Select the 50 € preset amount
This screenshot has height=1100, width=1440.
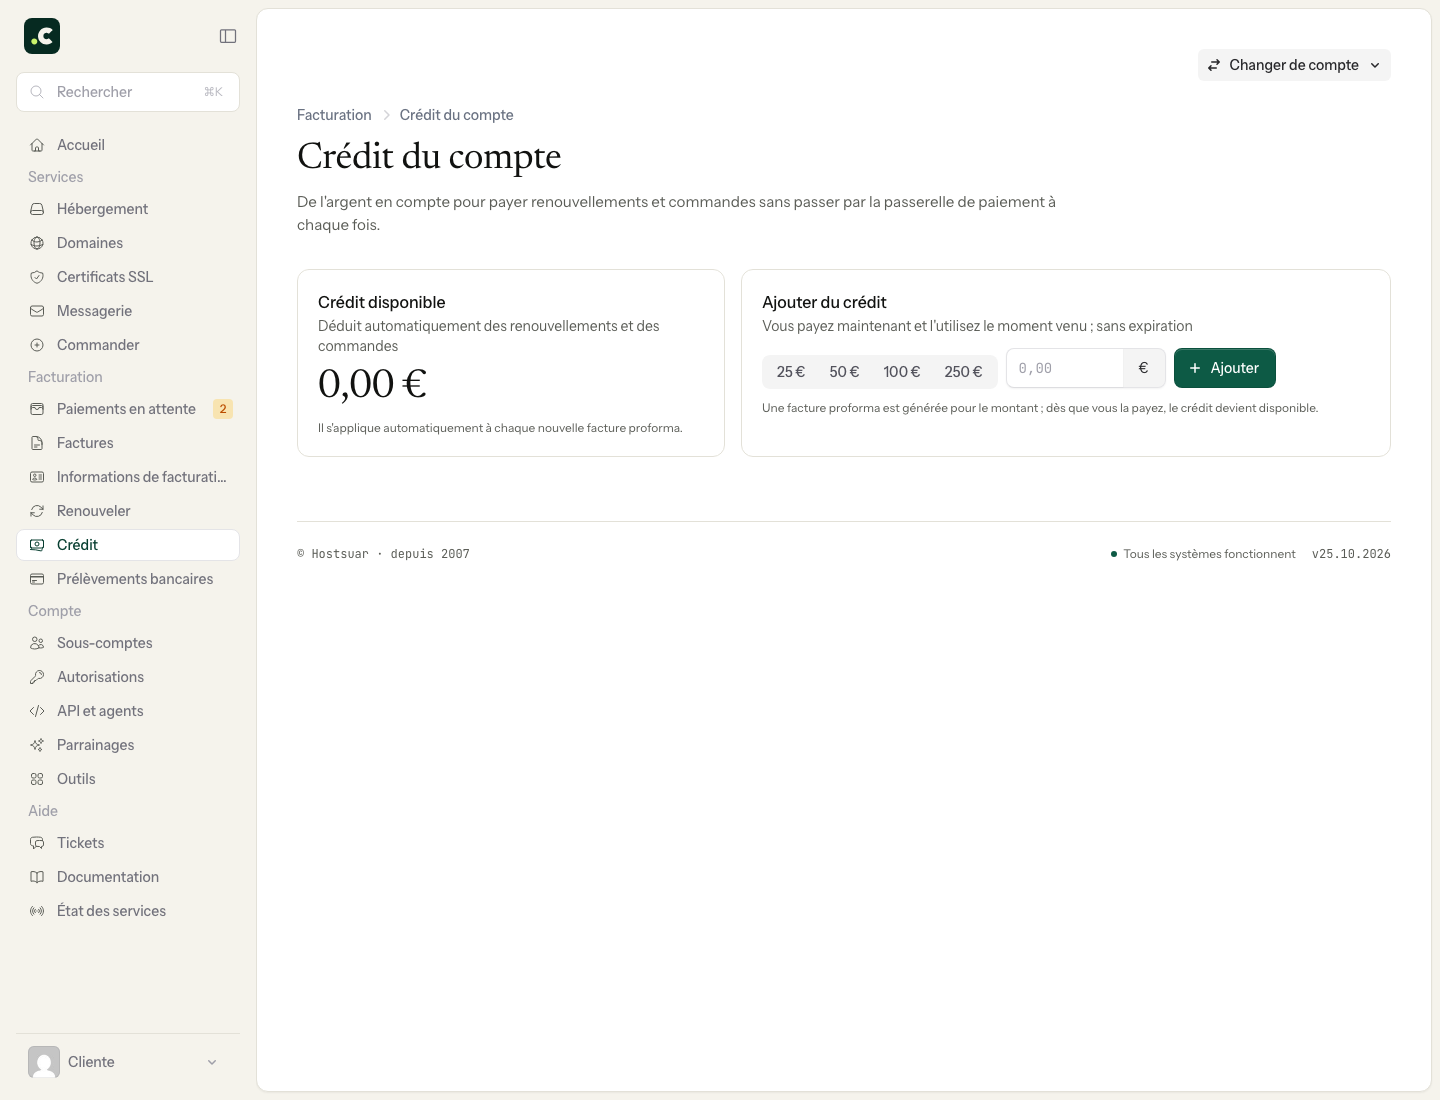[x=844, y=372]
